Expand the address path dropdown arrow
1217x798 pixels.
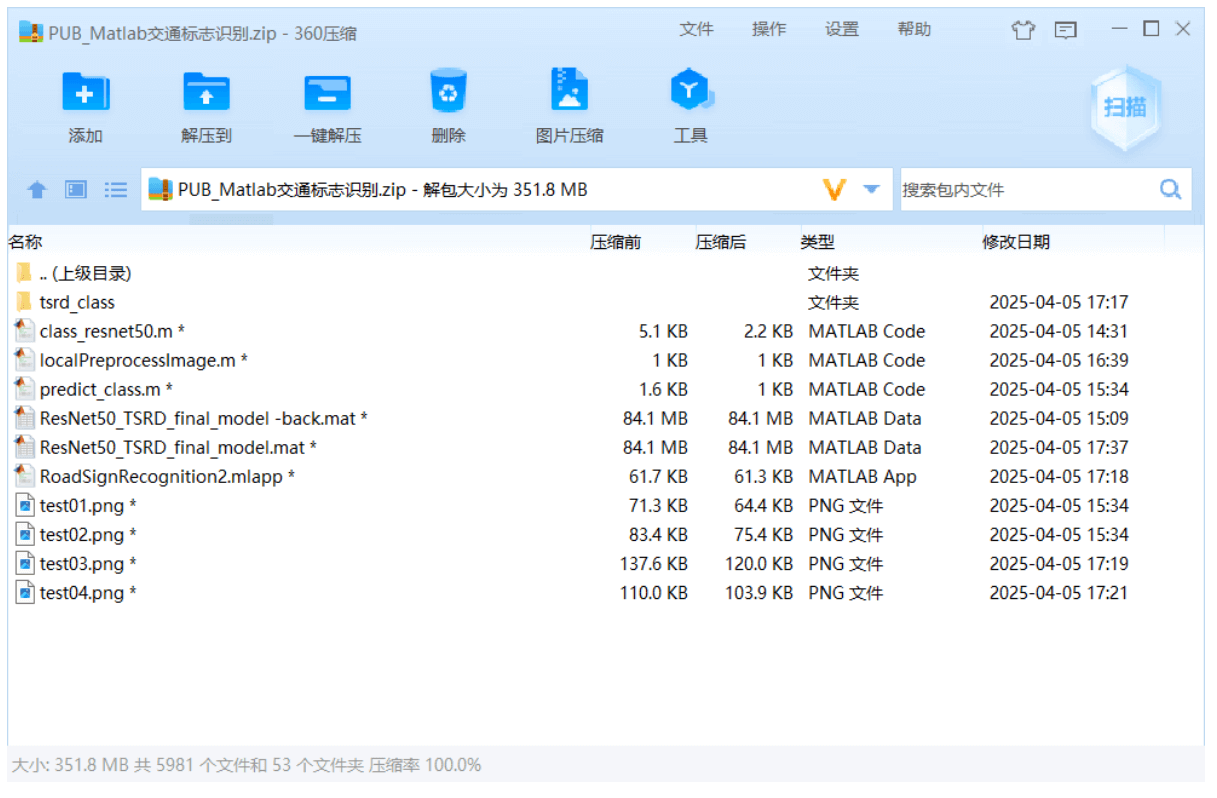tap(871, 189)
